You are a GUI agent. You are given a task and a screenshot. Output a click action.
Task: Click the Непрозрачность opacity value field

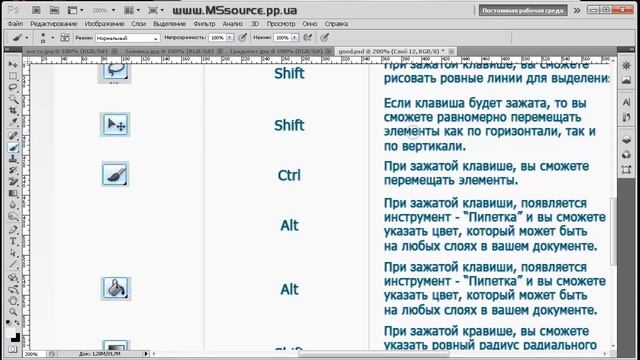coord(217,38)
